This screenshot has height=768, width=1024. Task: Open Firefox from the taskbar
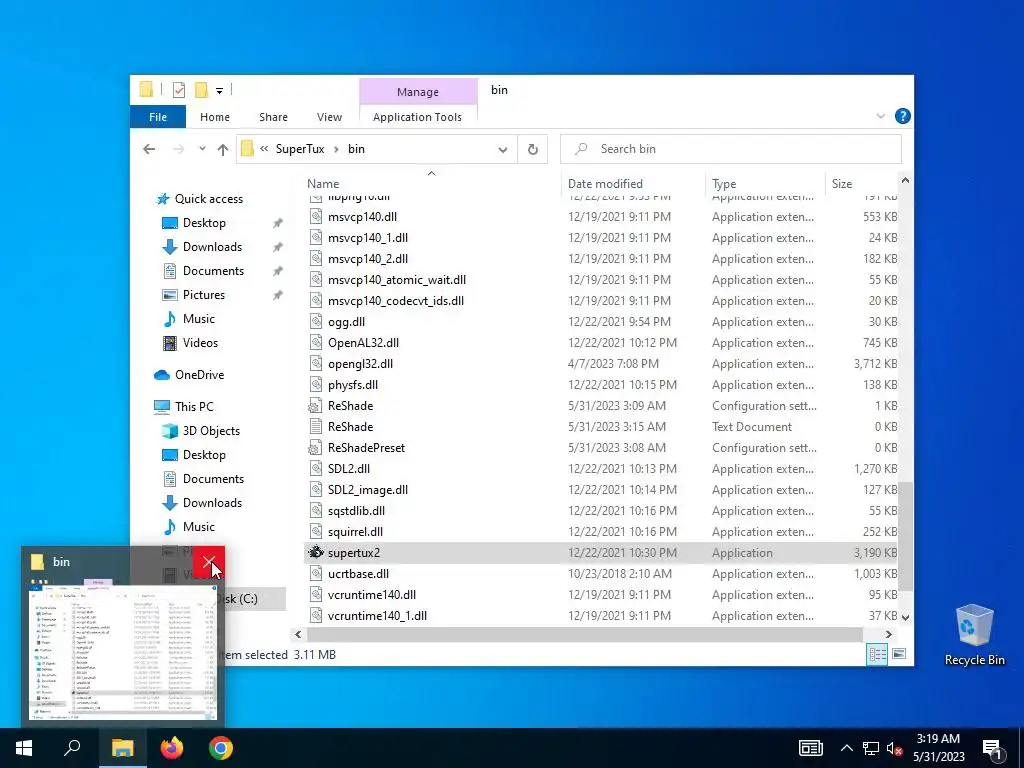[172, 748]
